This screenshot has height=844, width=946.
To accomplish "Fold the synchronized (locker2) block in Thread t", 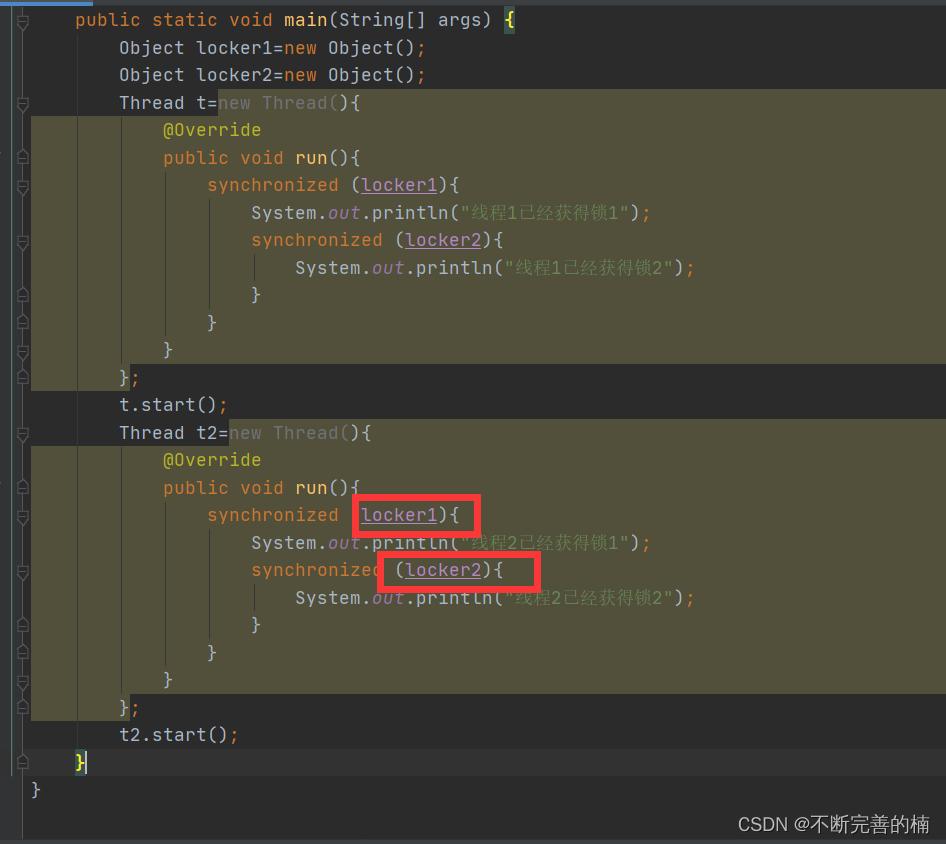I will coord(23,243).
